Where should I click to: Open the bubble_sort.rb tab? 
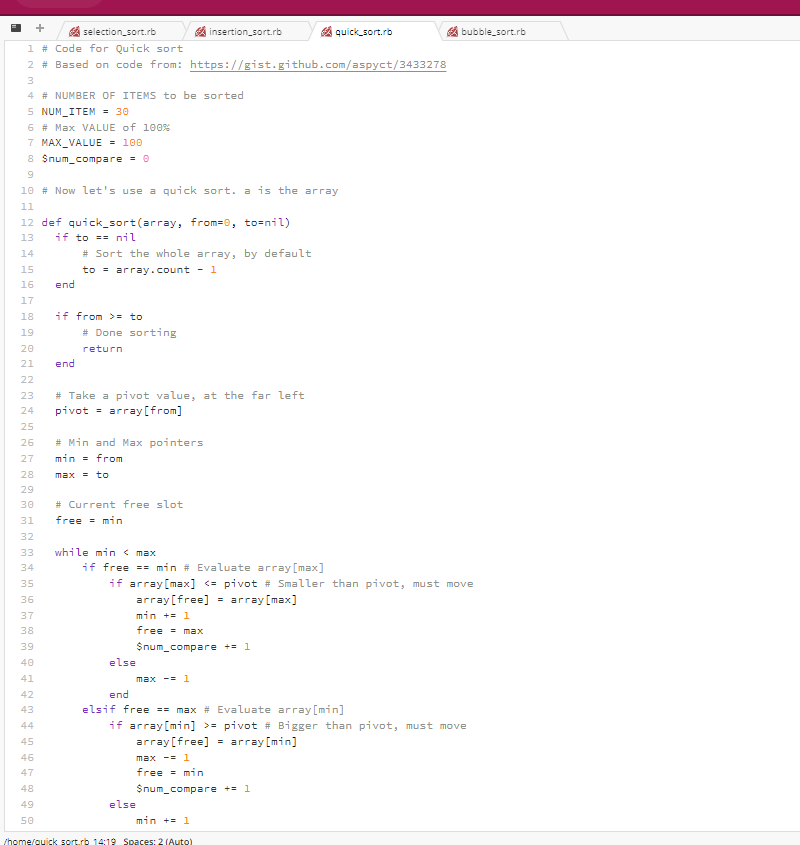coord(493,32)
